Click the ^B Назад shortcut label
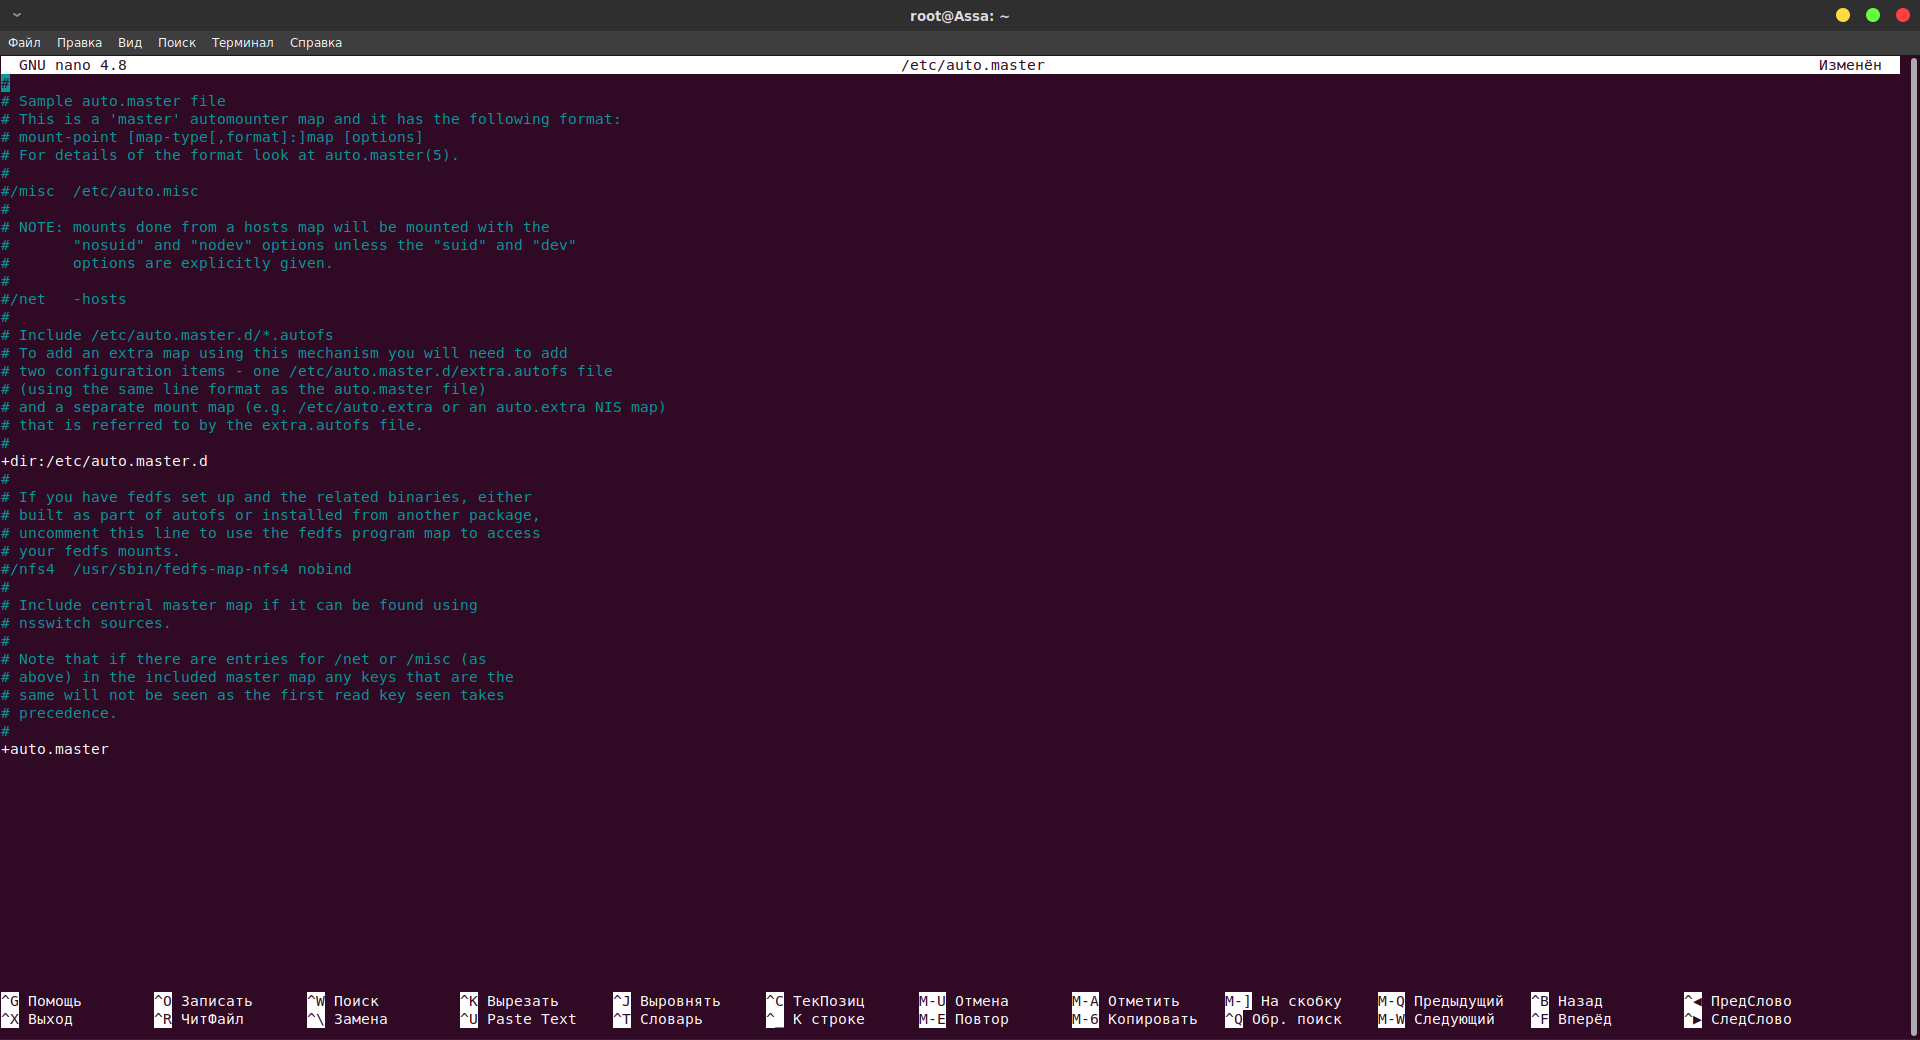Image resolution: width=1920 pixels, height=1040 pixels. (1567, 1001)
